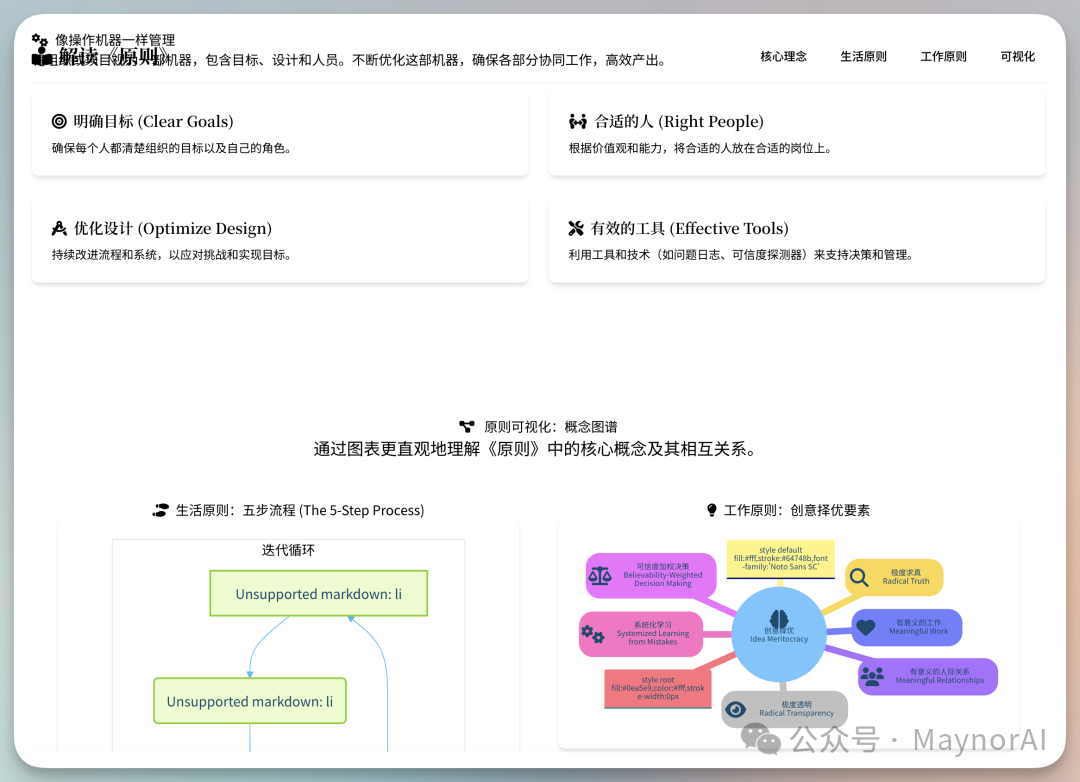Click the eye icon on Radical Transparency node
This screenshot has width=1080, height=782.
[734, 710]
